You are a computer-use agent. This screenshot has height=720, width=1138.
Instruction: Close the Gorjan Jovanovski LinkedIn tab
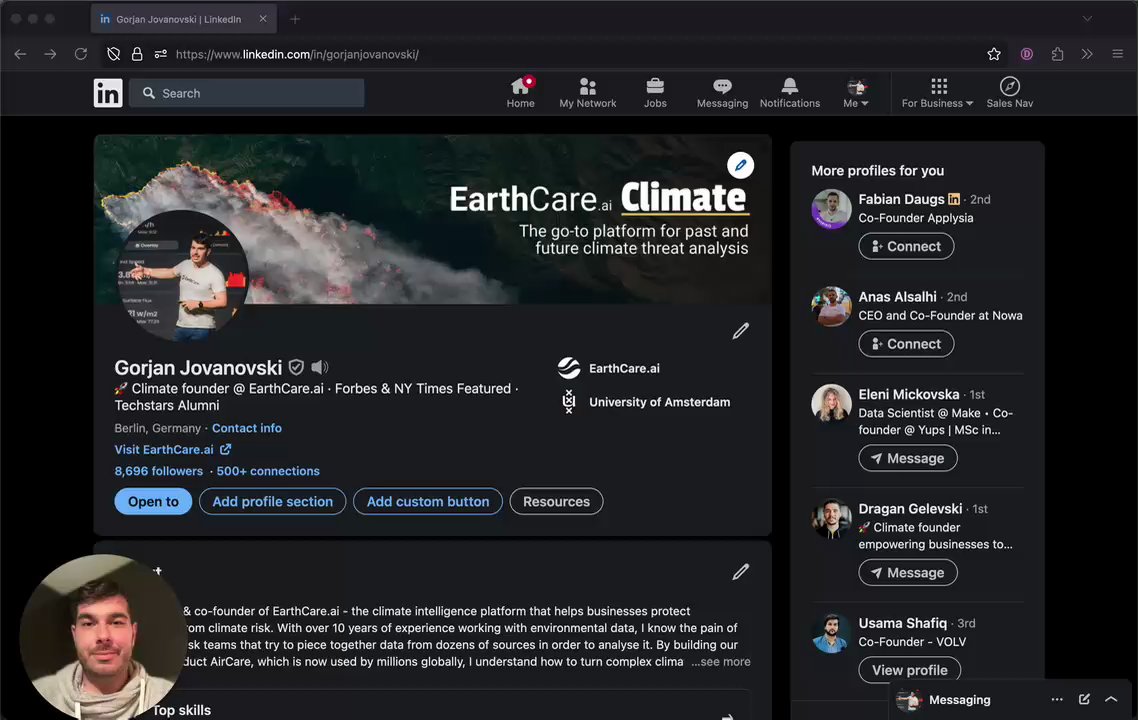pyautogui.click(x=263, y=19)
